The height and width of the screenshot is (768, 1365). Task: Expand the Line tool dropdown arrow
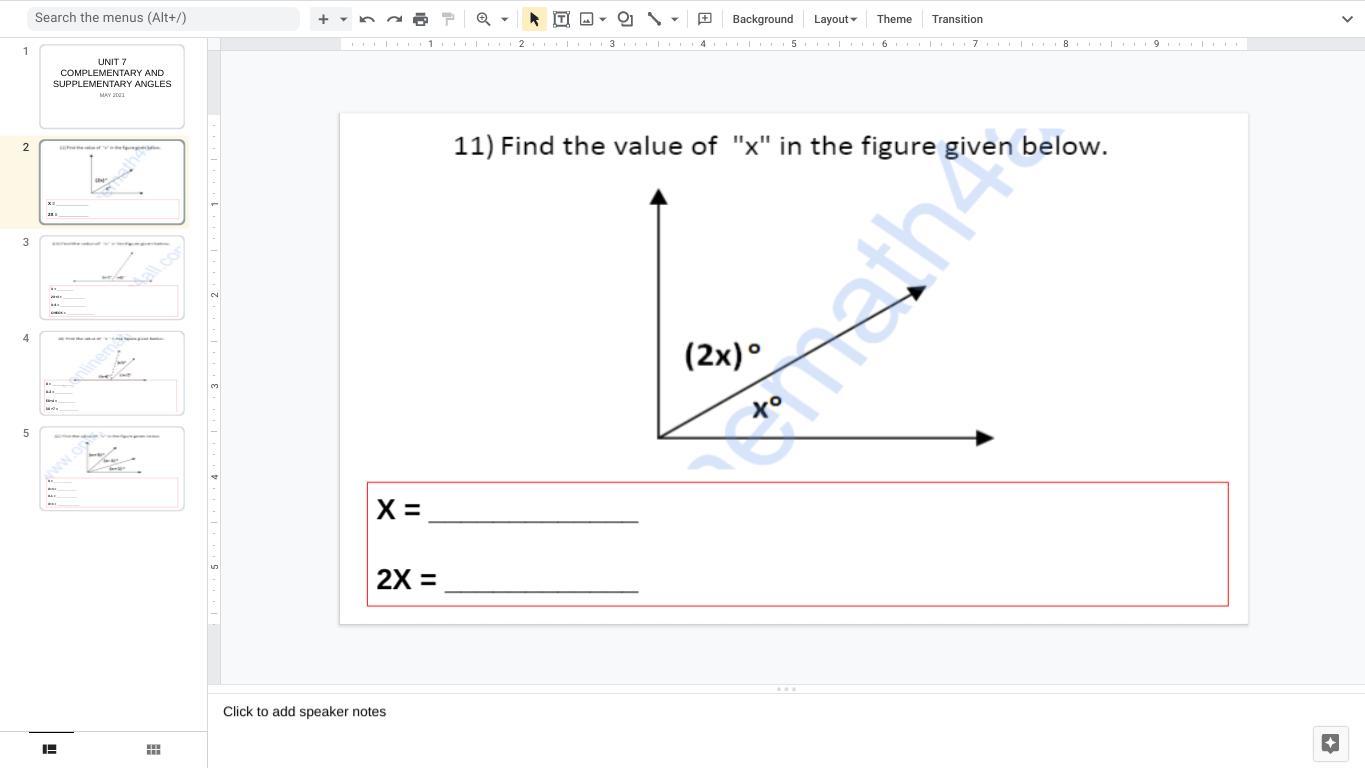point(674,19)
